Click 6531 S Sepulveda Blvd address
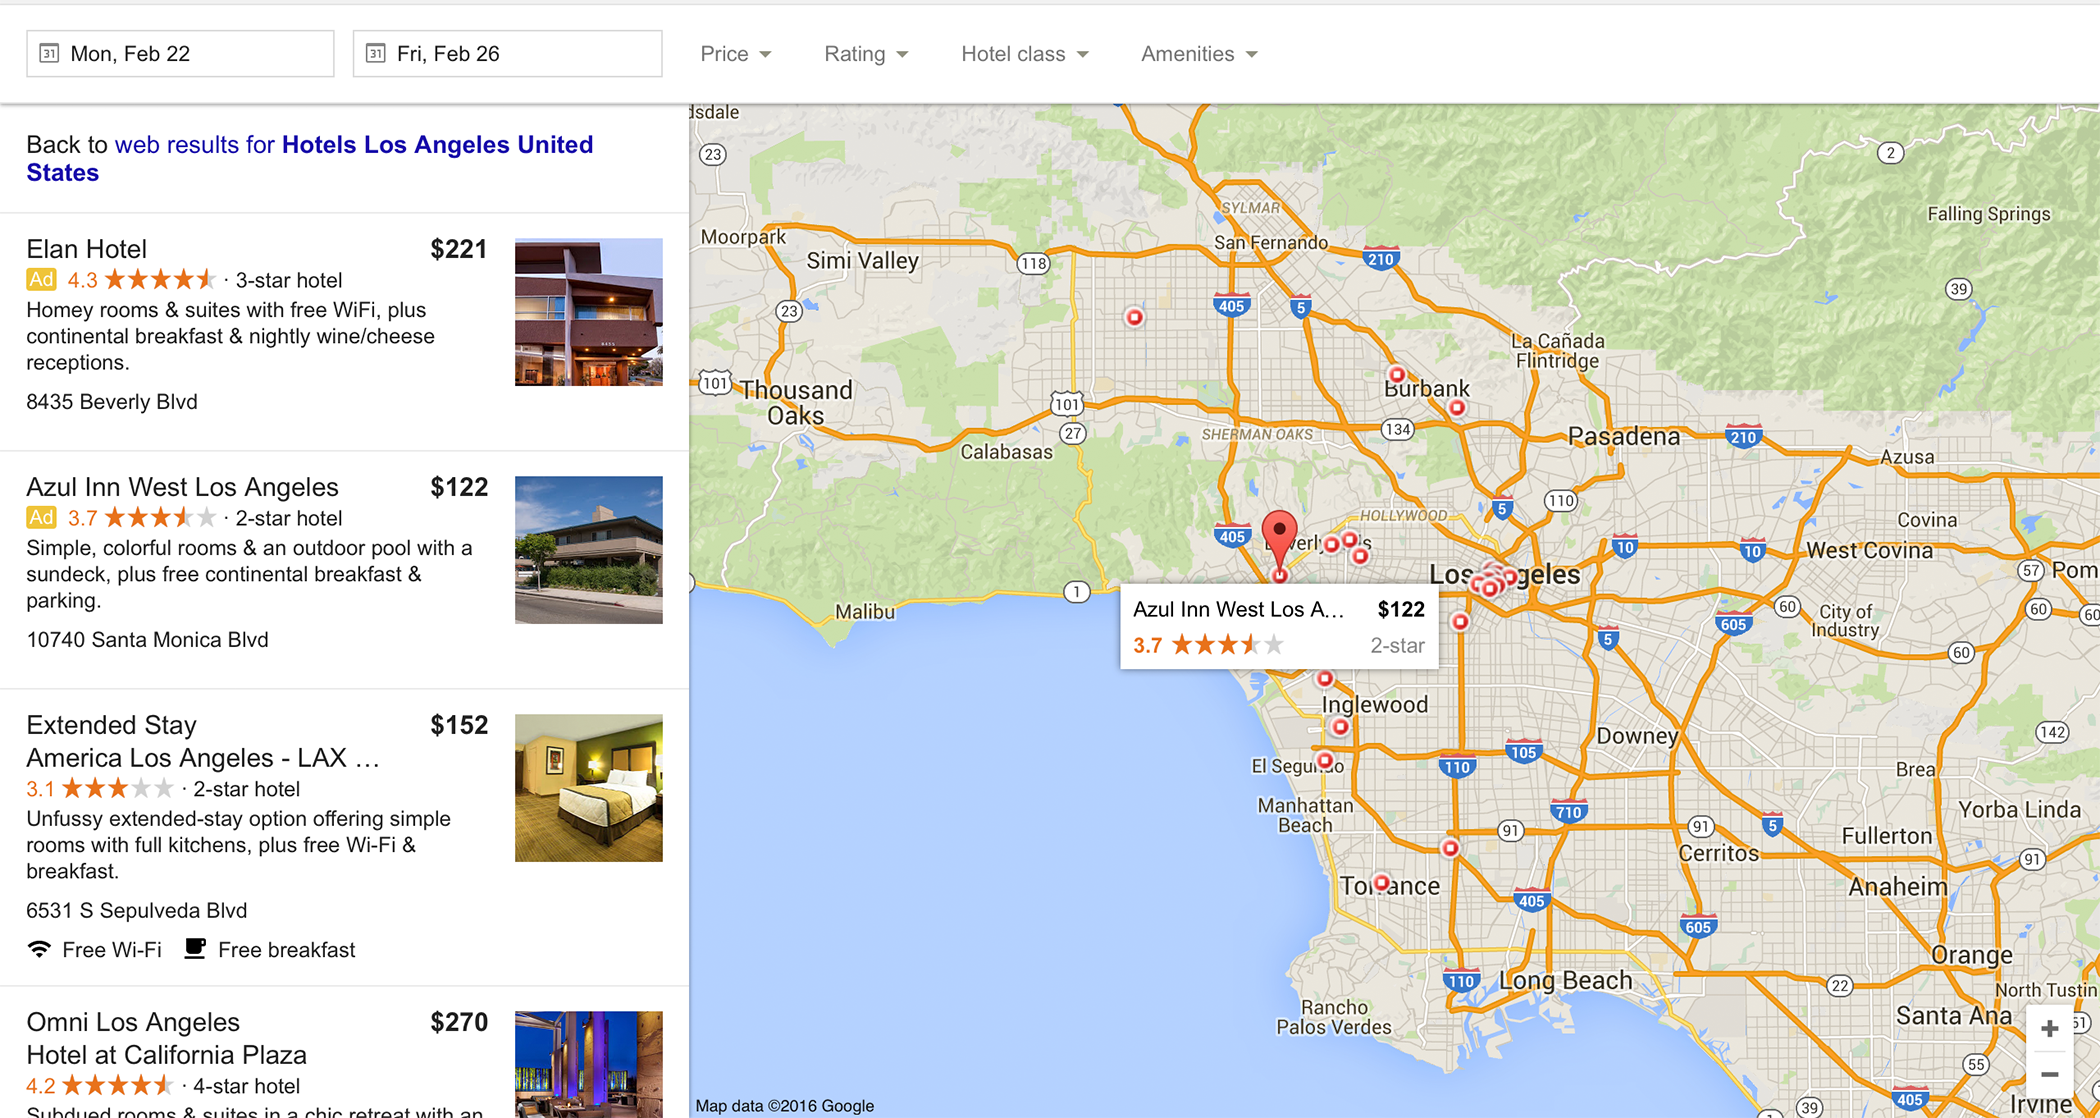 click(x=137, y=911)
